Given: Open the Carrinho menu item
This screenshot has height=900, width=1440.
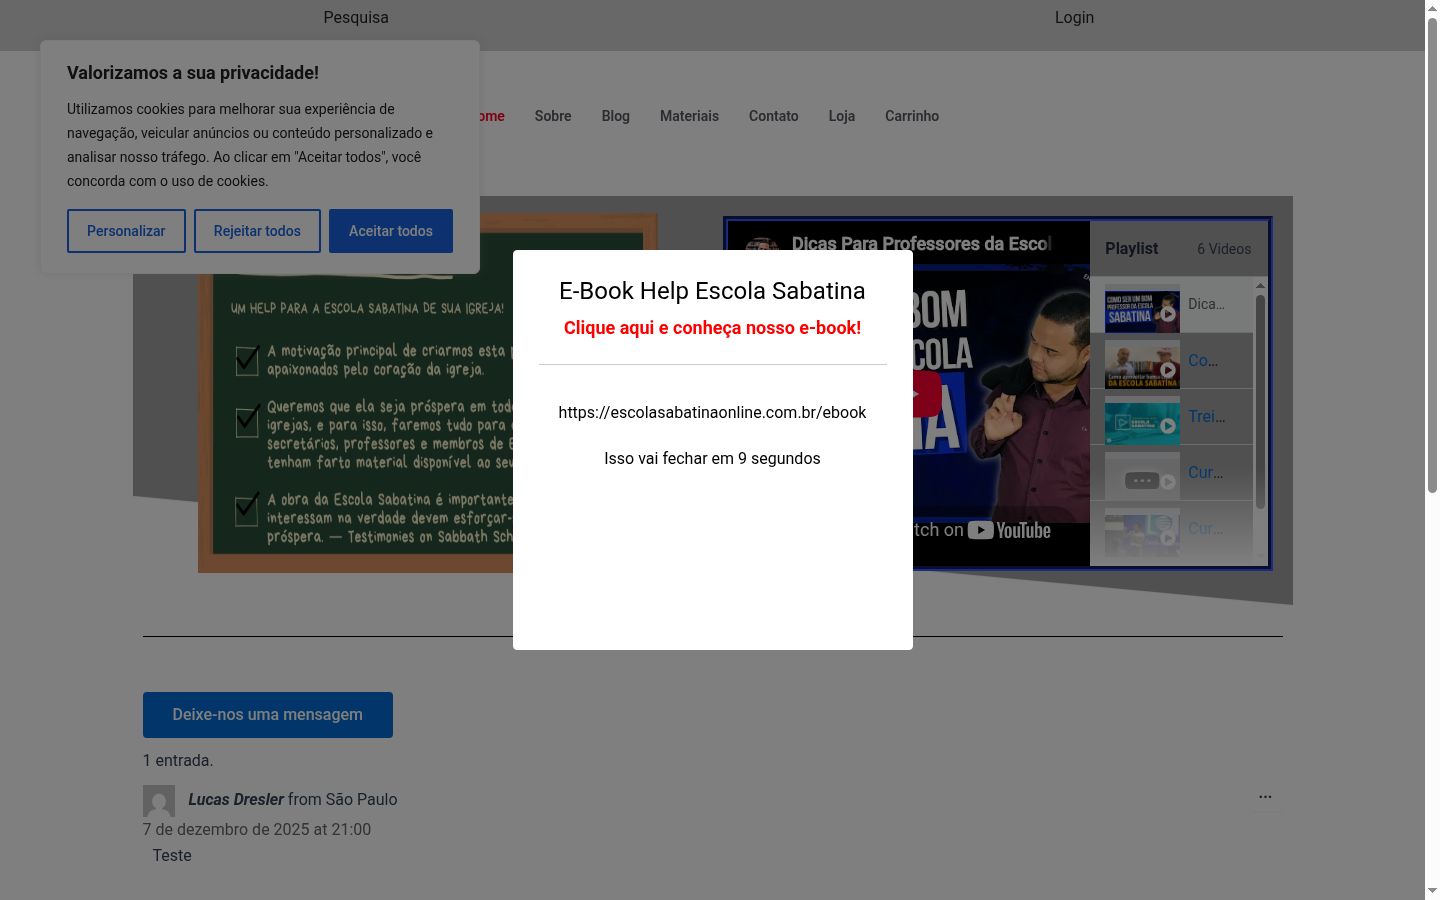Looking at the screenshot, I should pyautogui.click(x=912, y=116).
